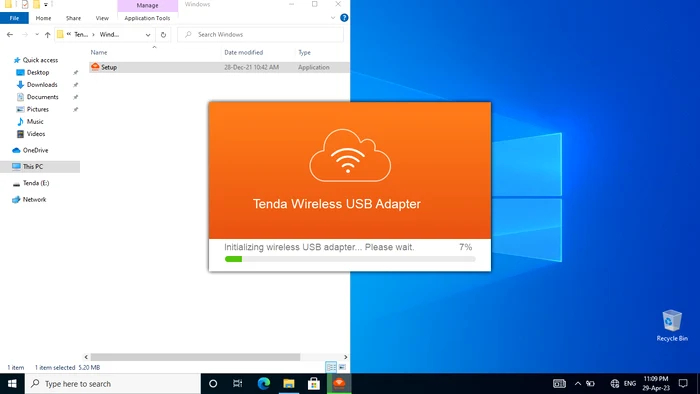Open network globe tray icon
Viewport: 700px width, 394px height.
(615, 384)
